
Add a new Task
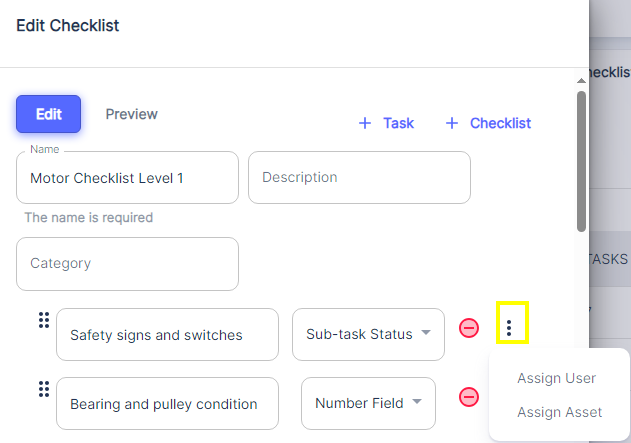(398, 123)
